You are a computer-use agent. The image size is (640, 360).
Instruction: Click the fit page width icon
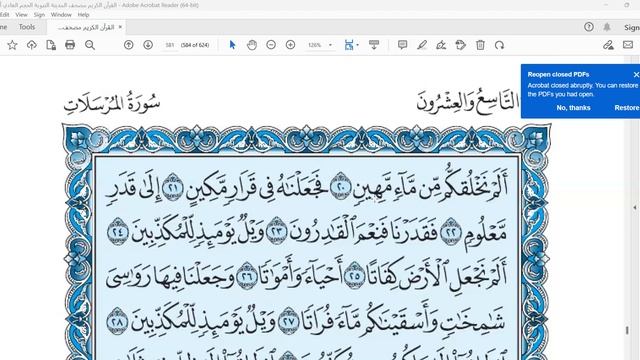[x=349, y=45]
